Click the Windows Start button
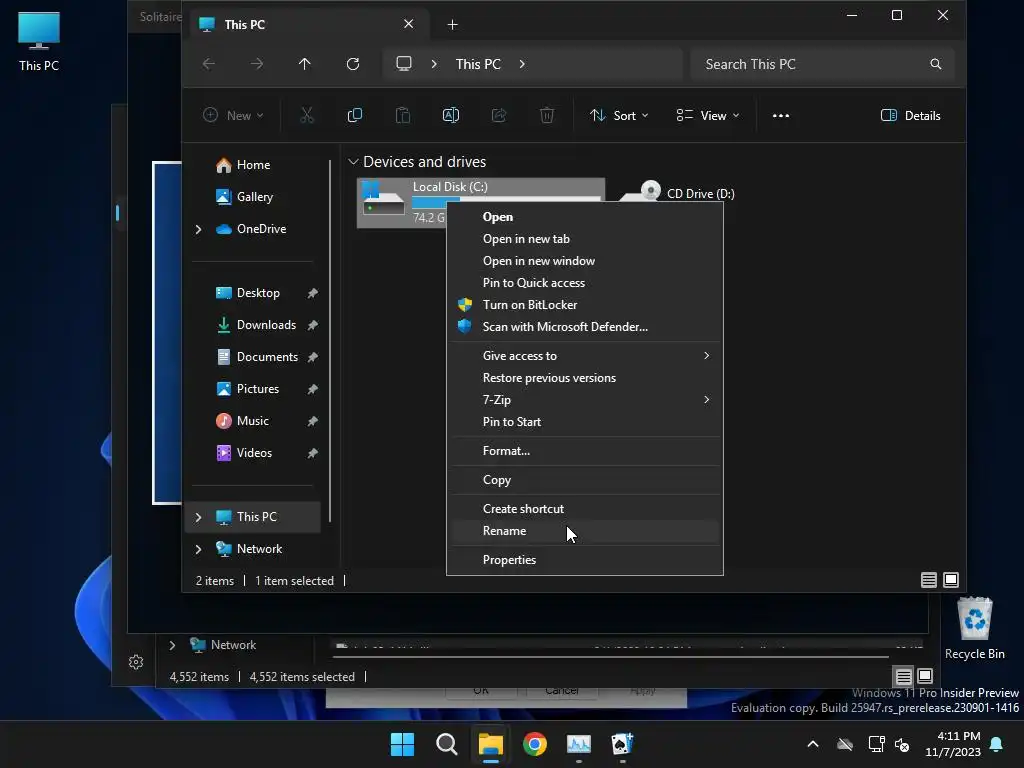The width and height of the screenshot is (1024, 768). pyautogui.click(x=402, y=744)
